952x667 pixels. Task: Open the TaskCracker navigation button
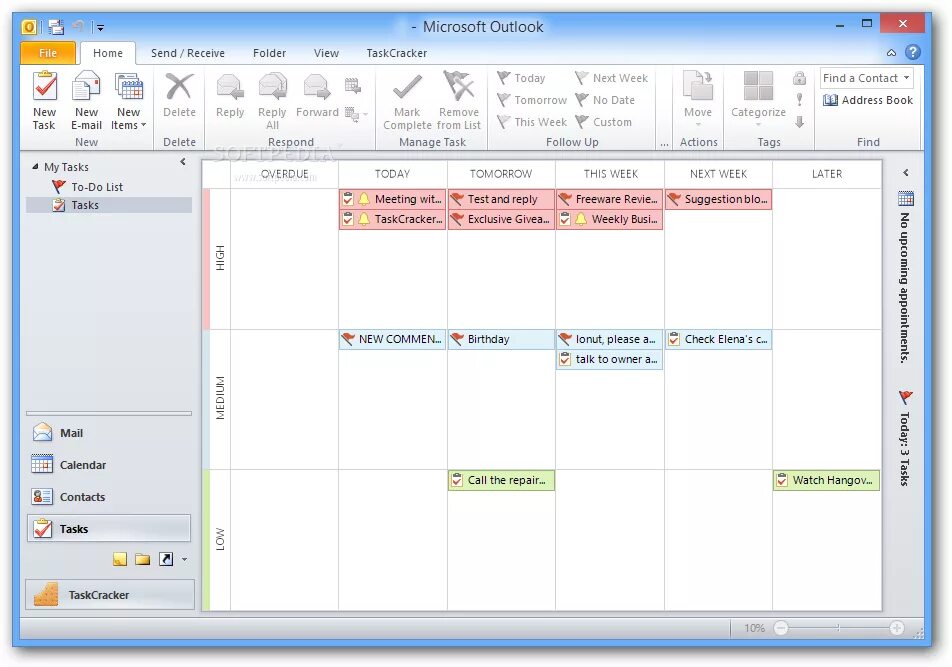pyautogui.click(x=110, y=595)
